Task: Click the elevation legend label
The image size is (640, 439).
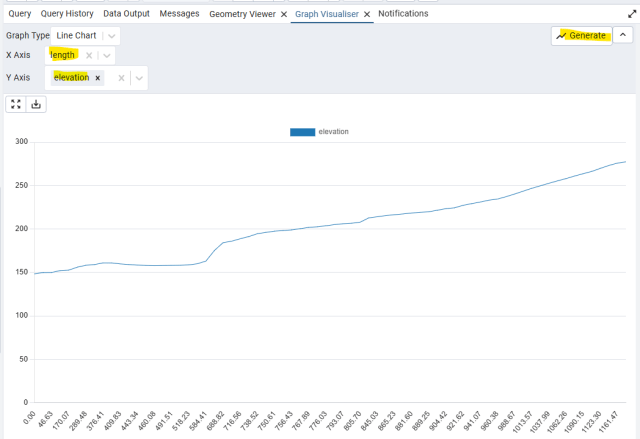Action: click(333, 132)
